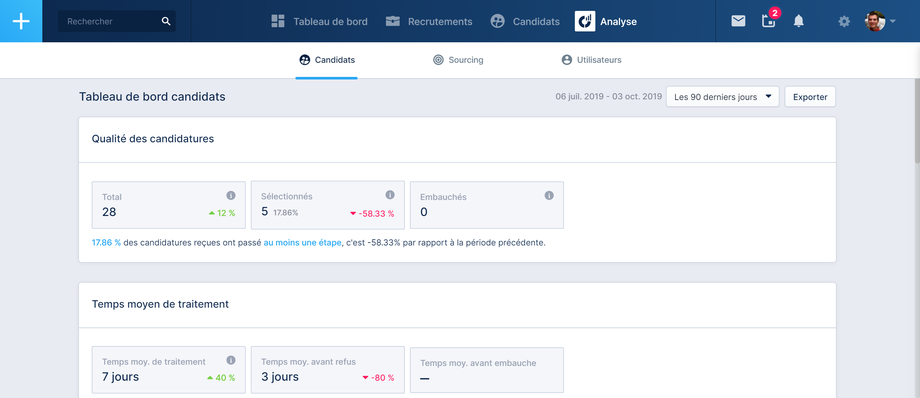Expand the user account dropdown arrow
The height and width of the screenshot is (398, 920).
892,22
